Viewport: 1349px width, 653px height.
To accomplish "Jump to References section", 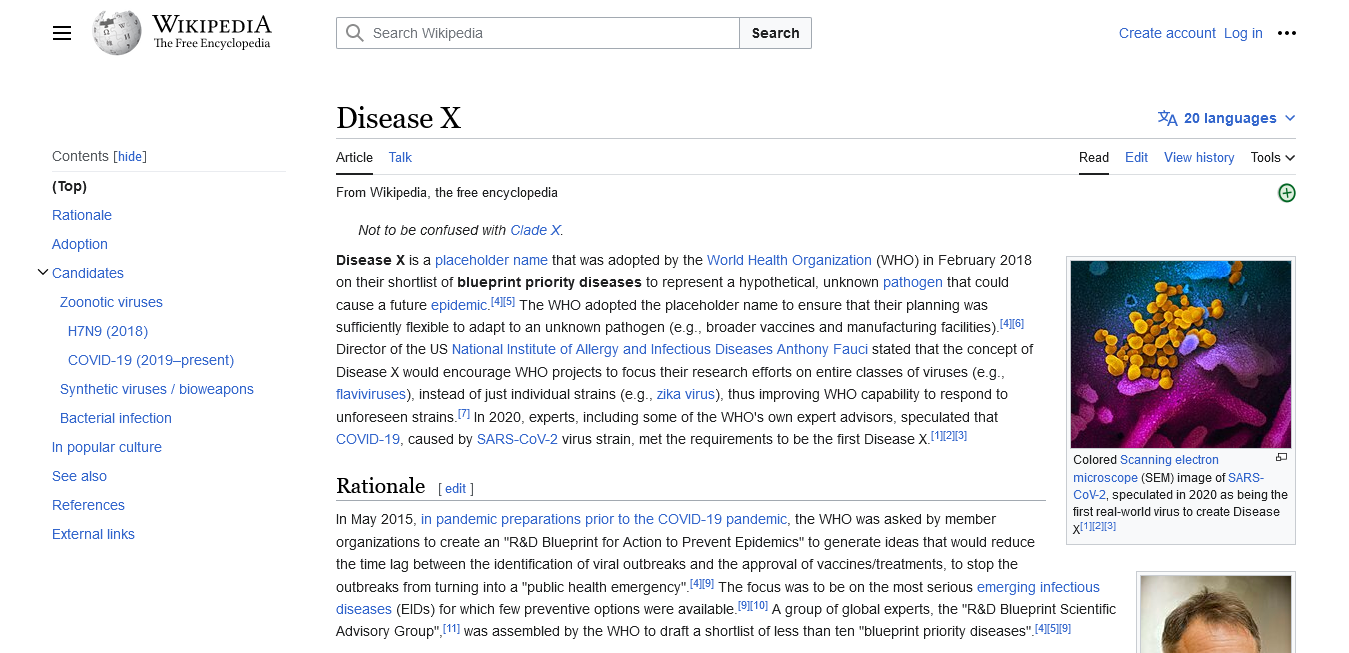I will [x=88, y=505].
